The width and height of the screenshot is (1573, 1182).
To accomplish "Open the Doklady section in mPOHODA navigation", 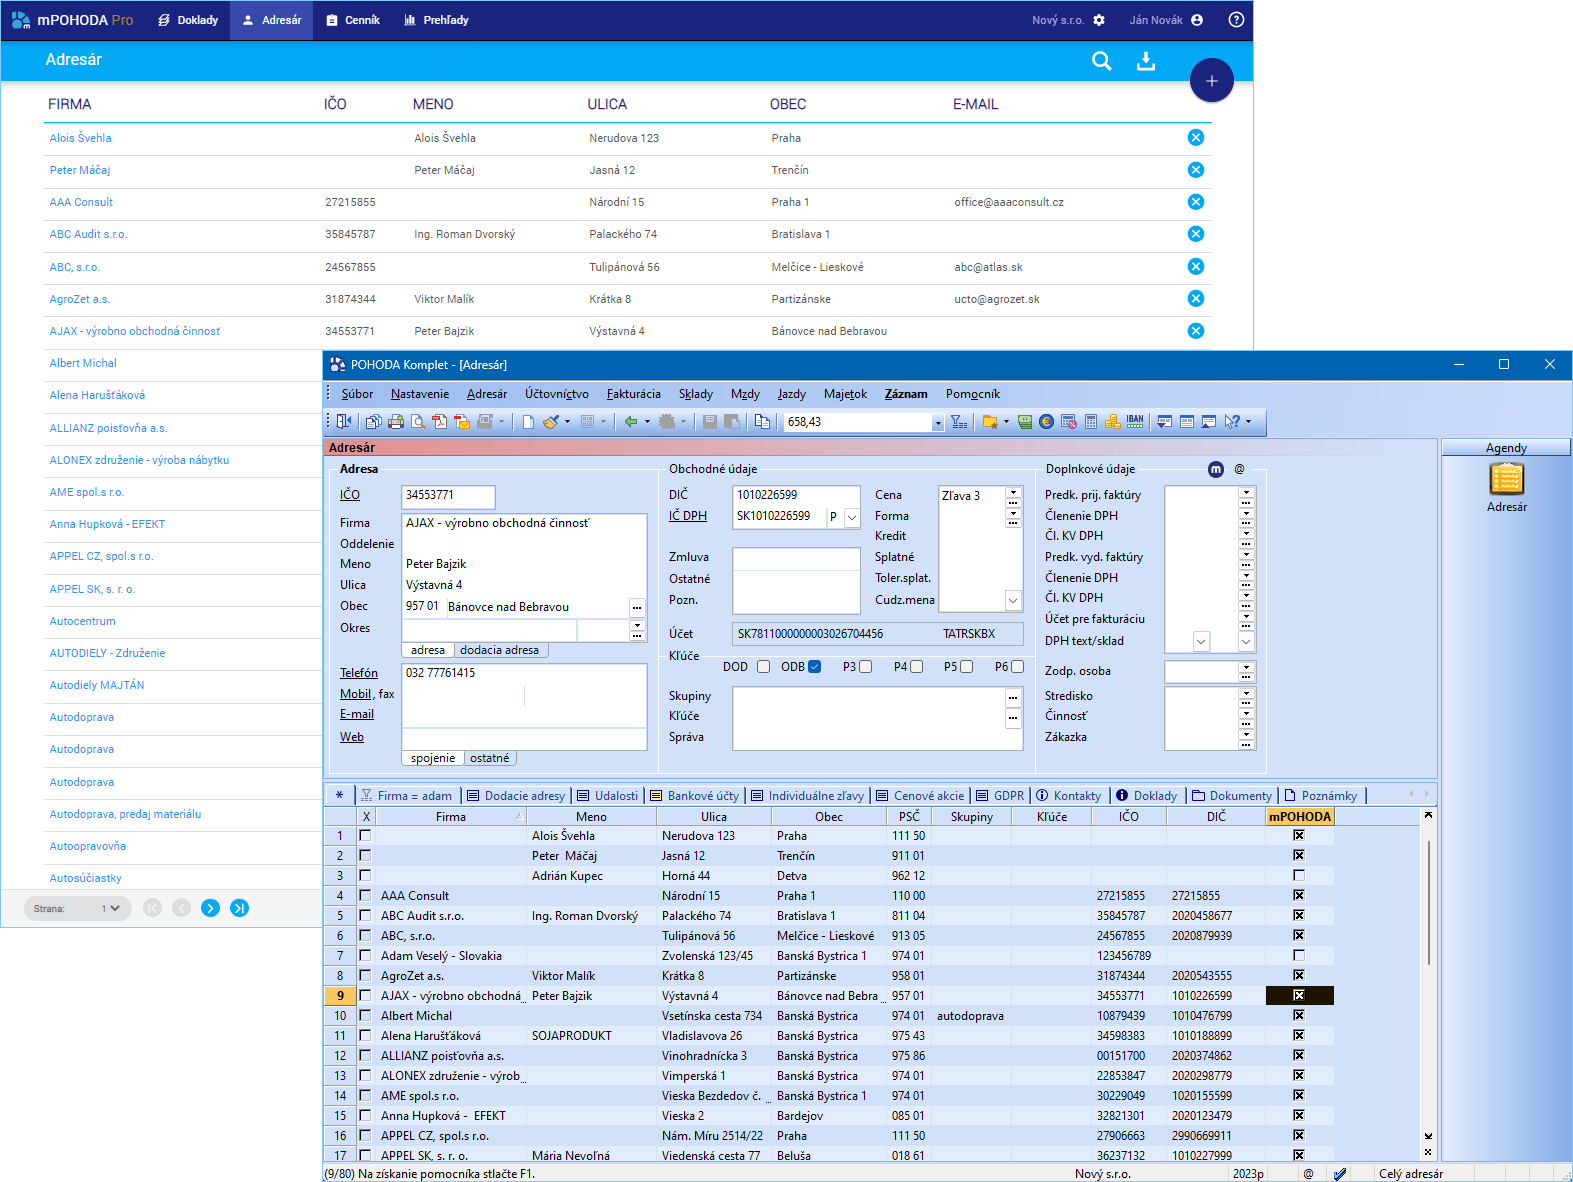I will click(188, 20).
